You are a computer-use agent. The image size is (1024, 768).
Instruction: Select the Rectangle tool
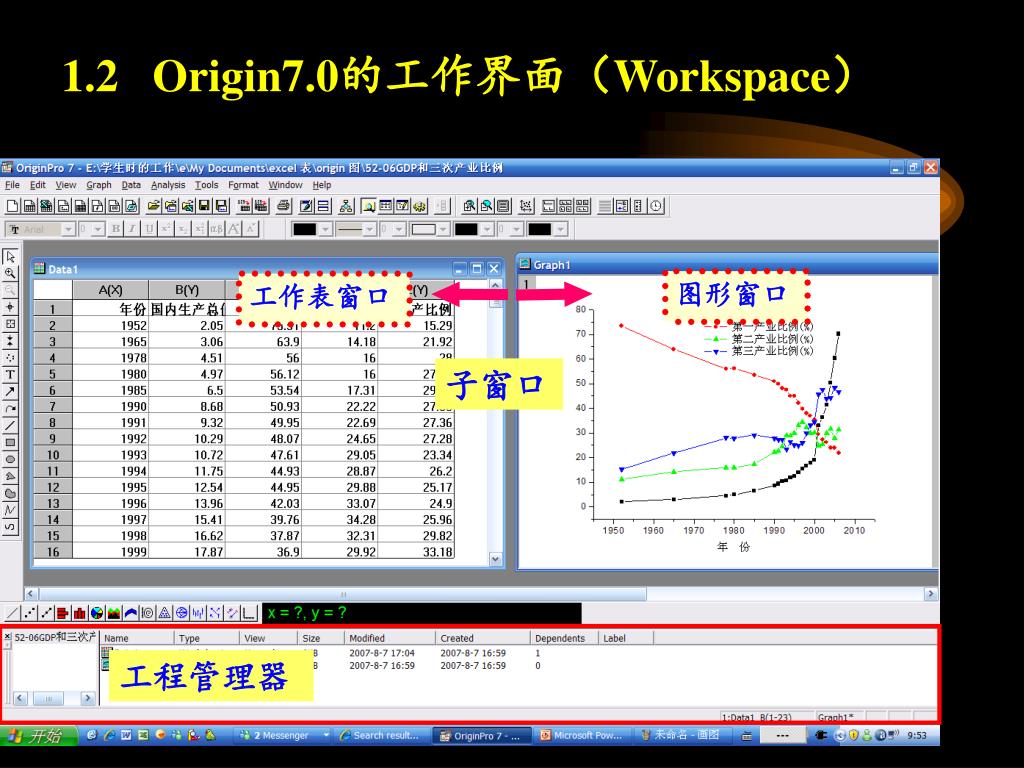tap(10, 443)
